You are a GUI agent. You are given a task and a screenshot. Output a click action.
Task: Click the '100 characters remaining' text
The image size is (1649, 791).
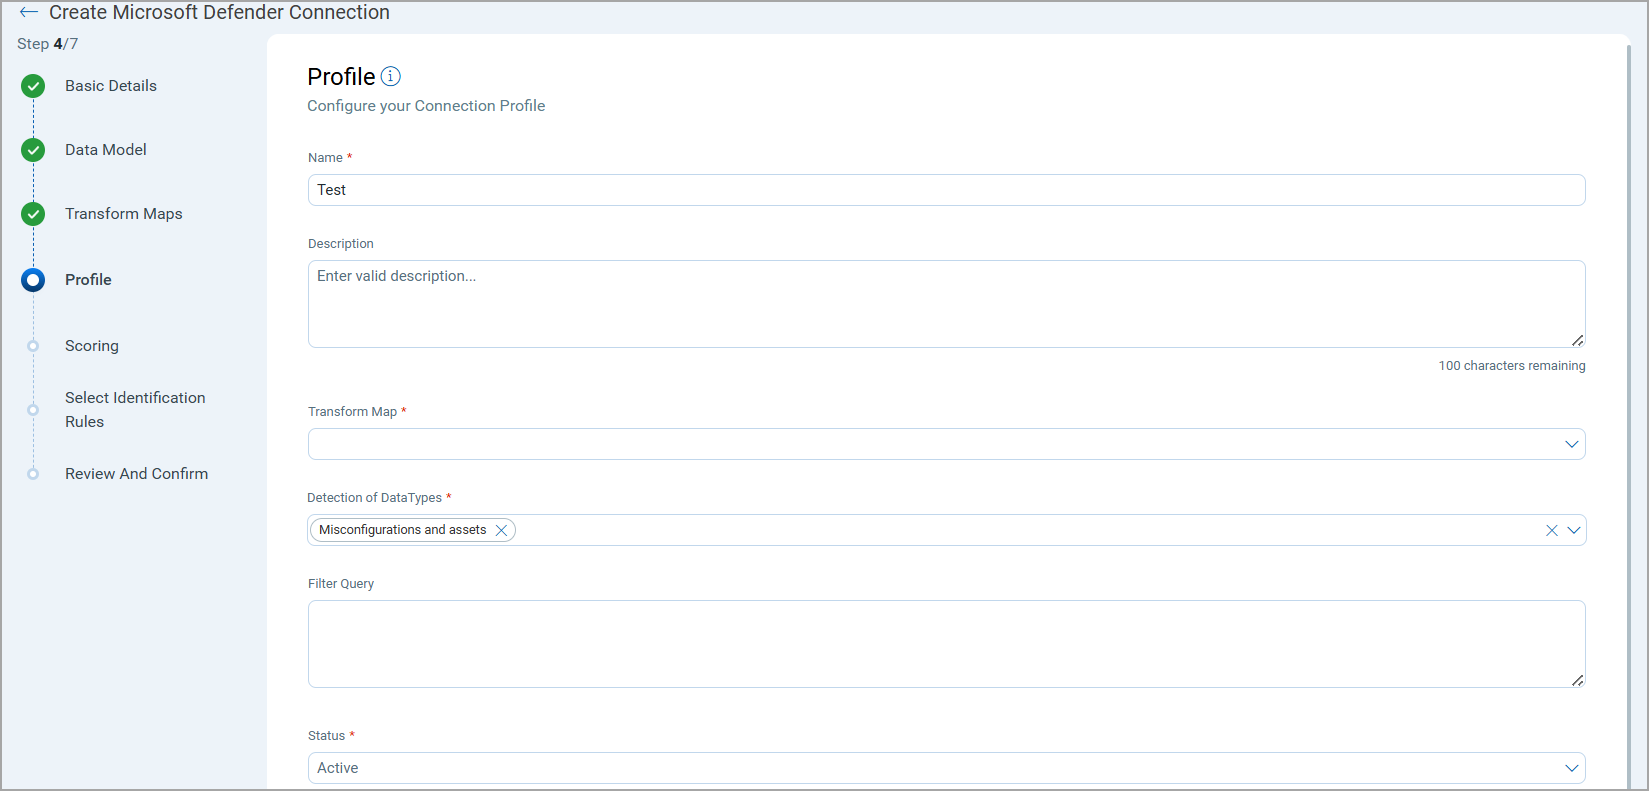[x=1512, y=366]
